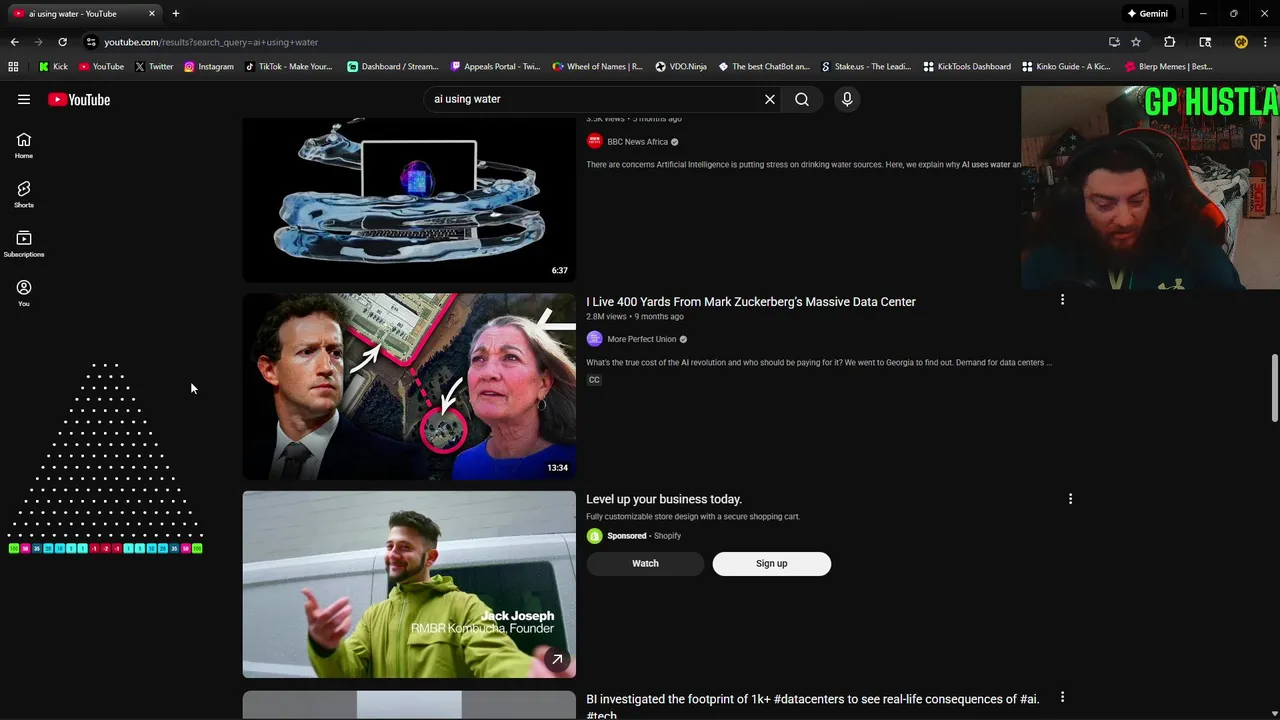
Task: Open the Twitter bookmark
Action: pyautogui.click(x=154, y=67)
